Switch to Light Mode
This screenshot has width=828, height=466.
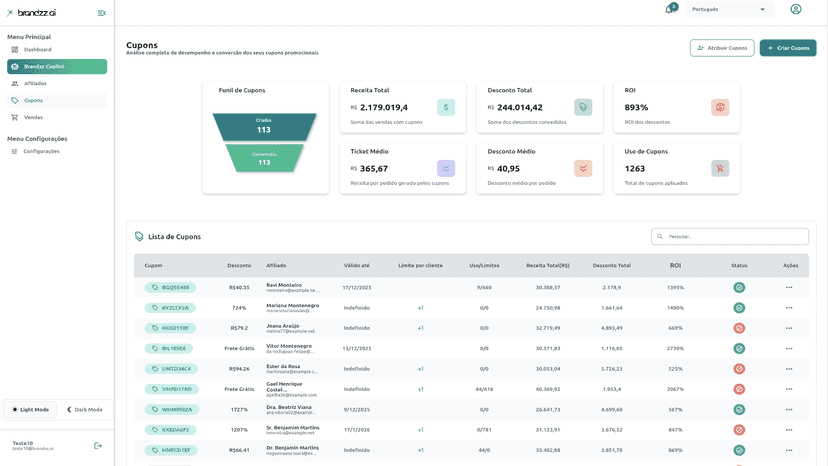coord(30,409)
